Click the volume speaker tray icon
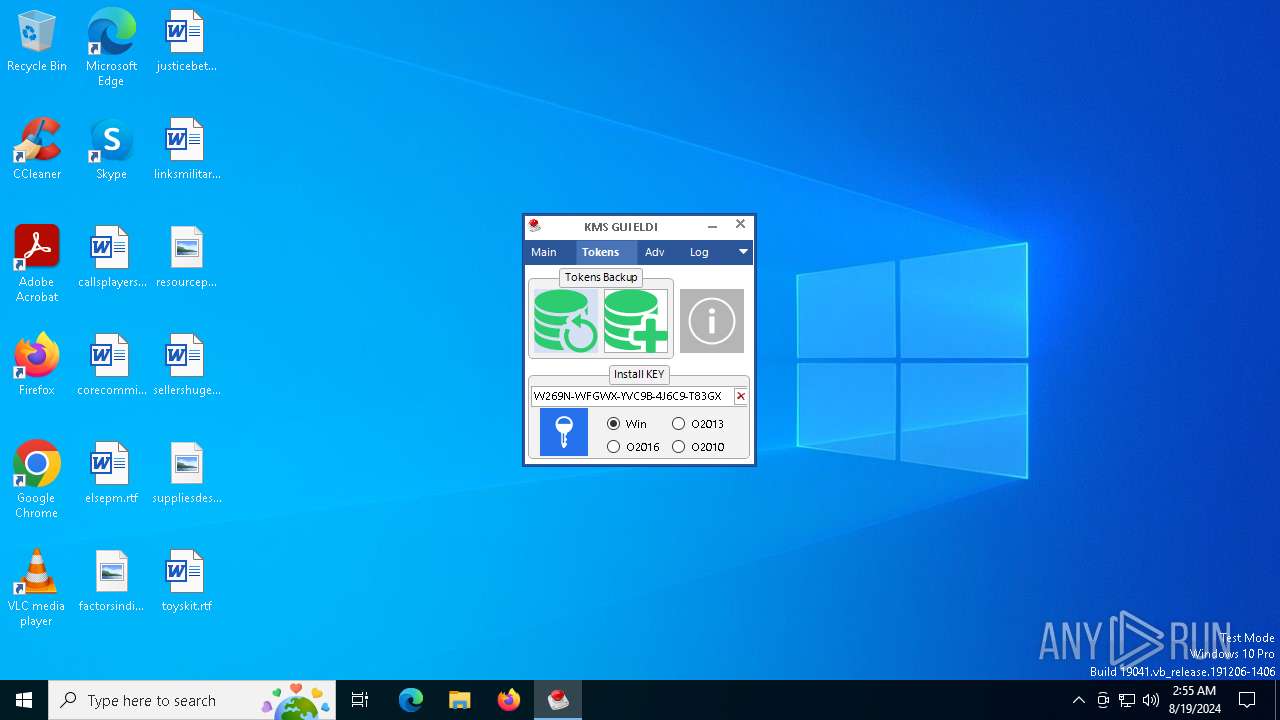The image size is (1280, 720). pyautogui.click(x=1151, y=700)
